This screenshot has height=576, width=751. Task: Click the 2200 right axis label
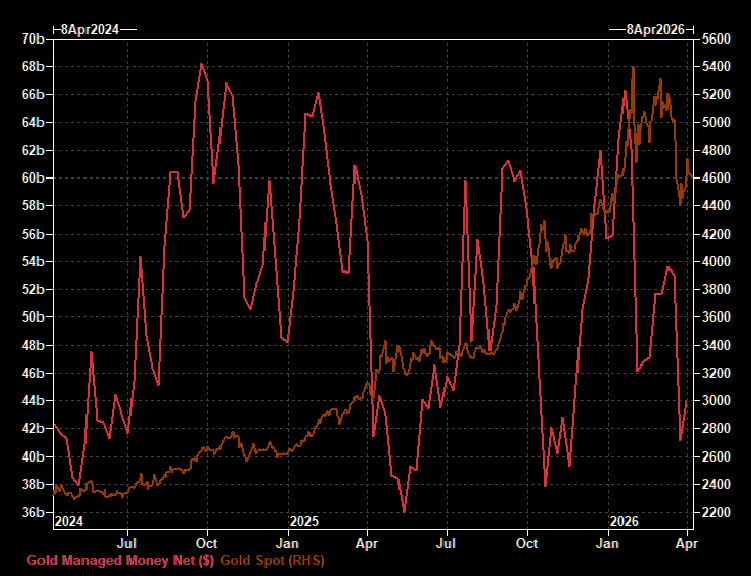(x=718, y=513)
